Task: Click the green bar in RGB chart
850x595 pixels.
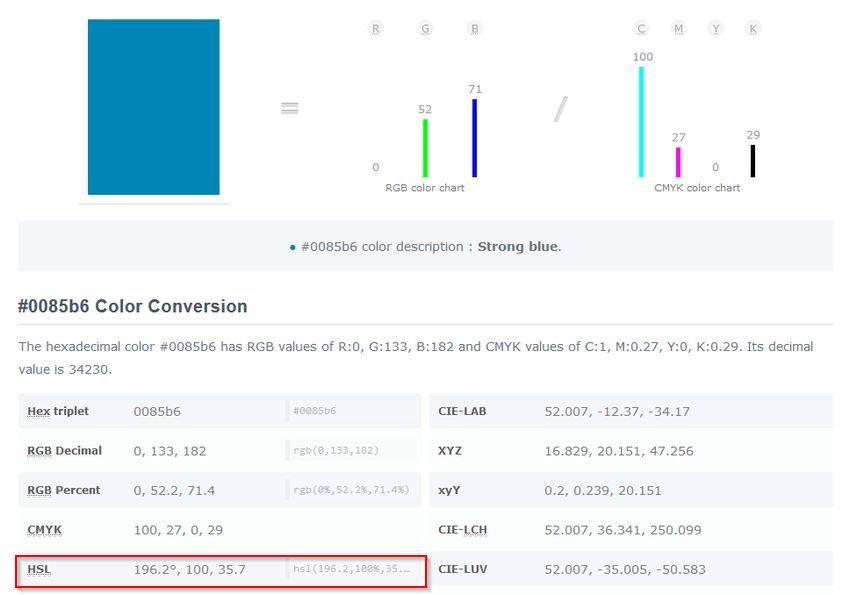Action: click(x=425, y=148)
